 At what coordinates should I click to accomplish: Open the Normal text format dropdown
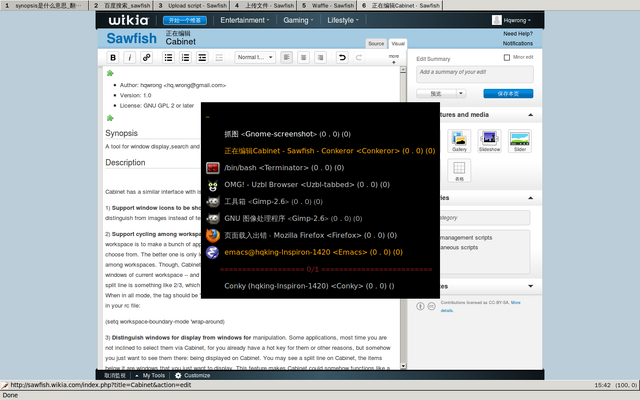(x=255, y=58)
